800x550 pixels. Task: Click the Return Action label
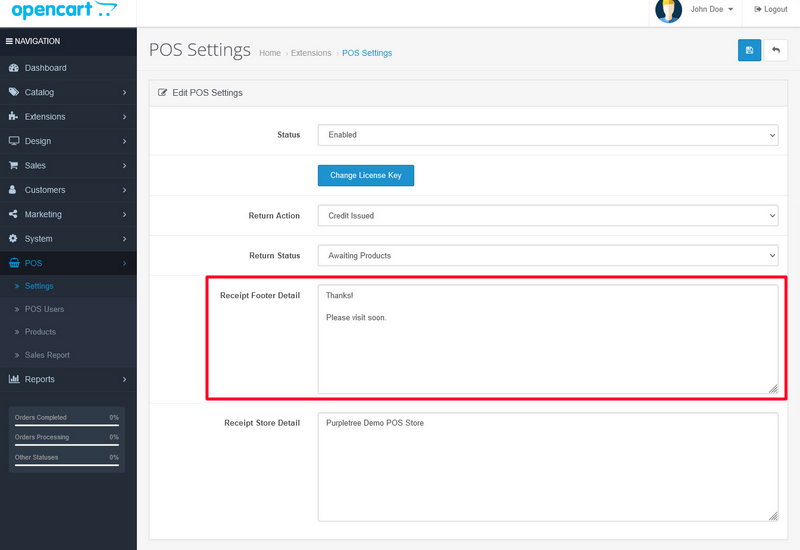[x=274, y=216]
